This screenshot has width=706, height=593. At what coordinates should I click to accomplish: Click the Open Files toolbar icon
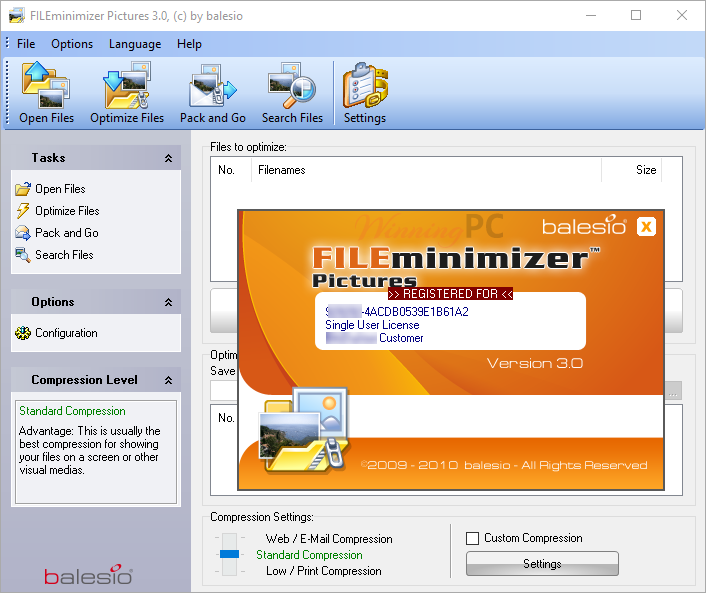click(x=46, y=86)
